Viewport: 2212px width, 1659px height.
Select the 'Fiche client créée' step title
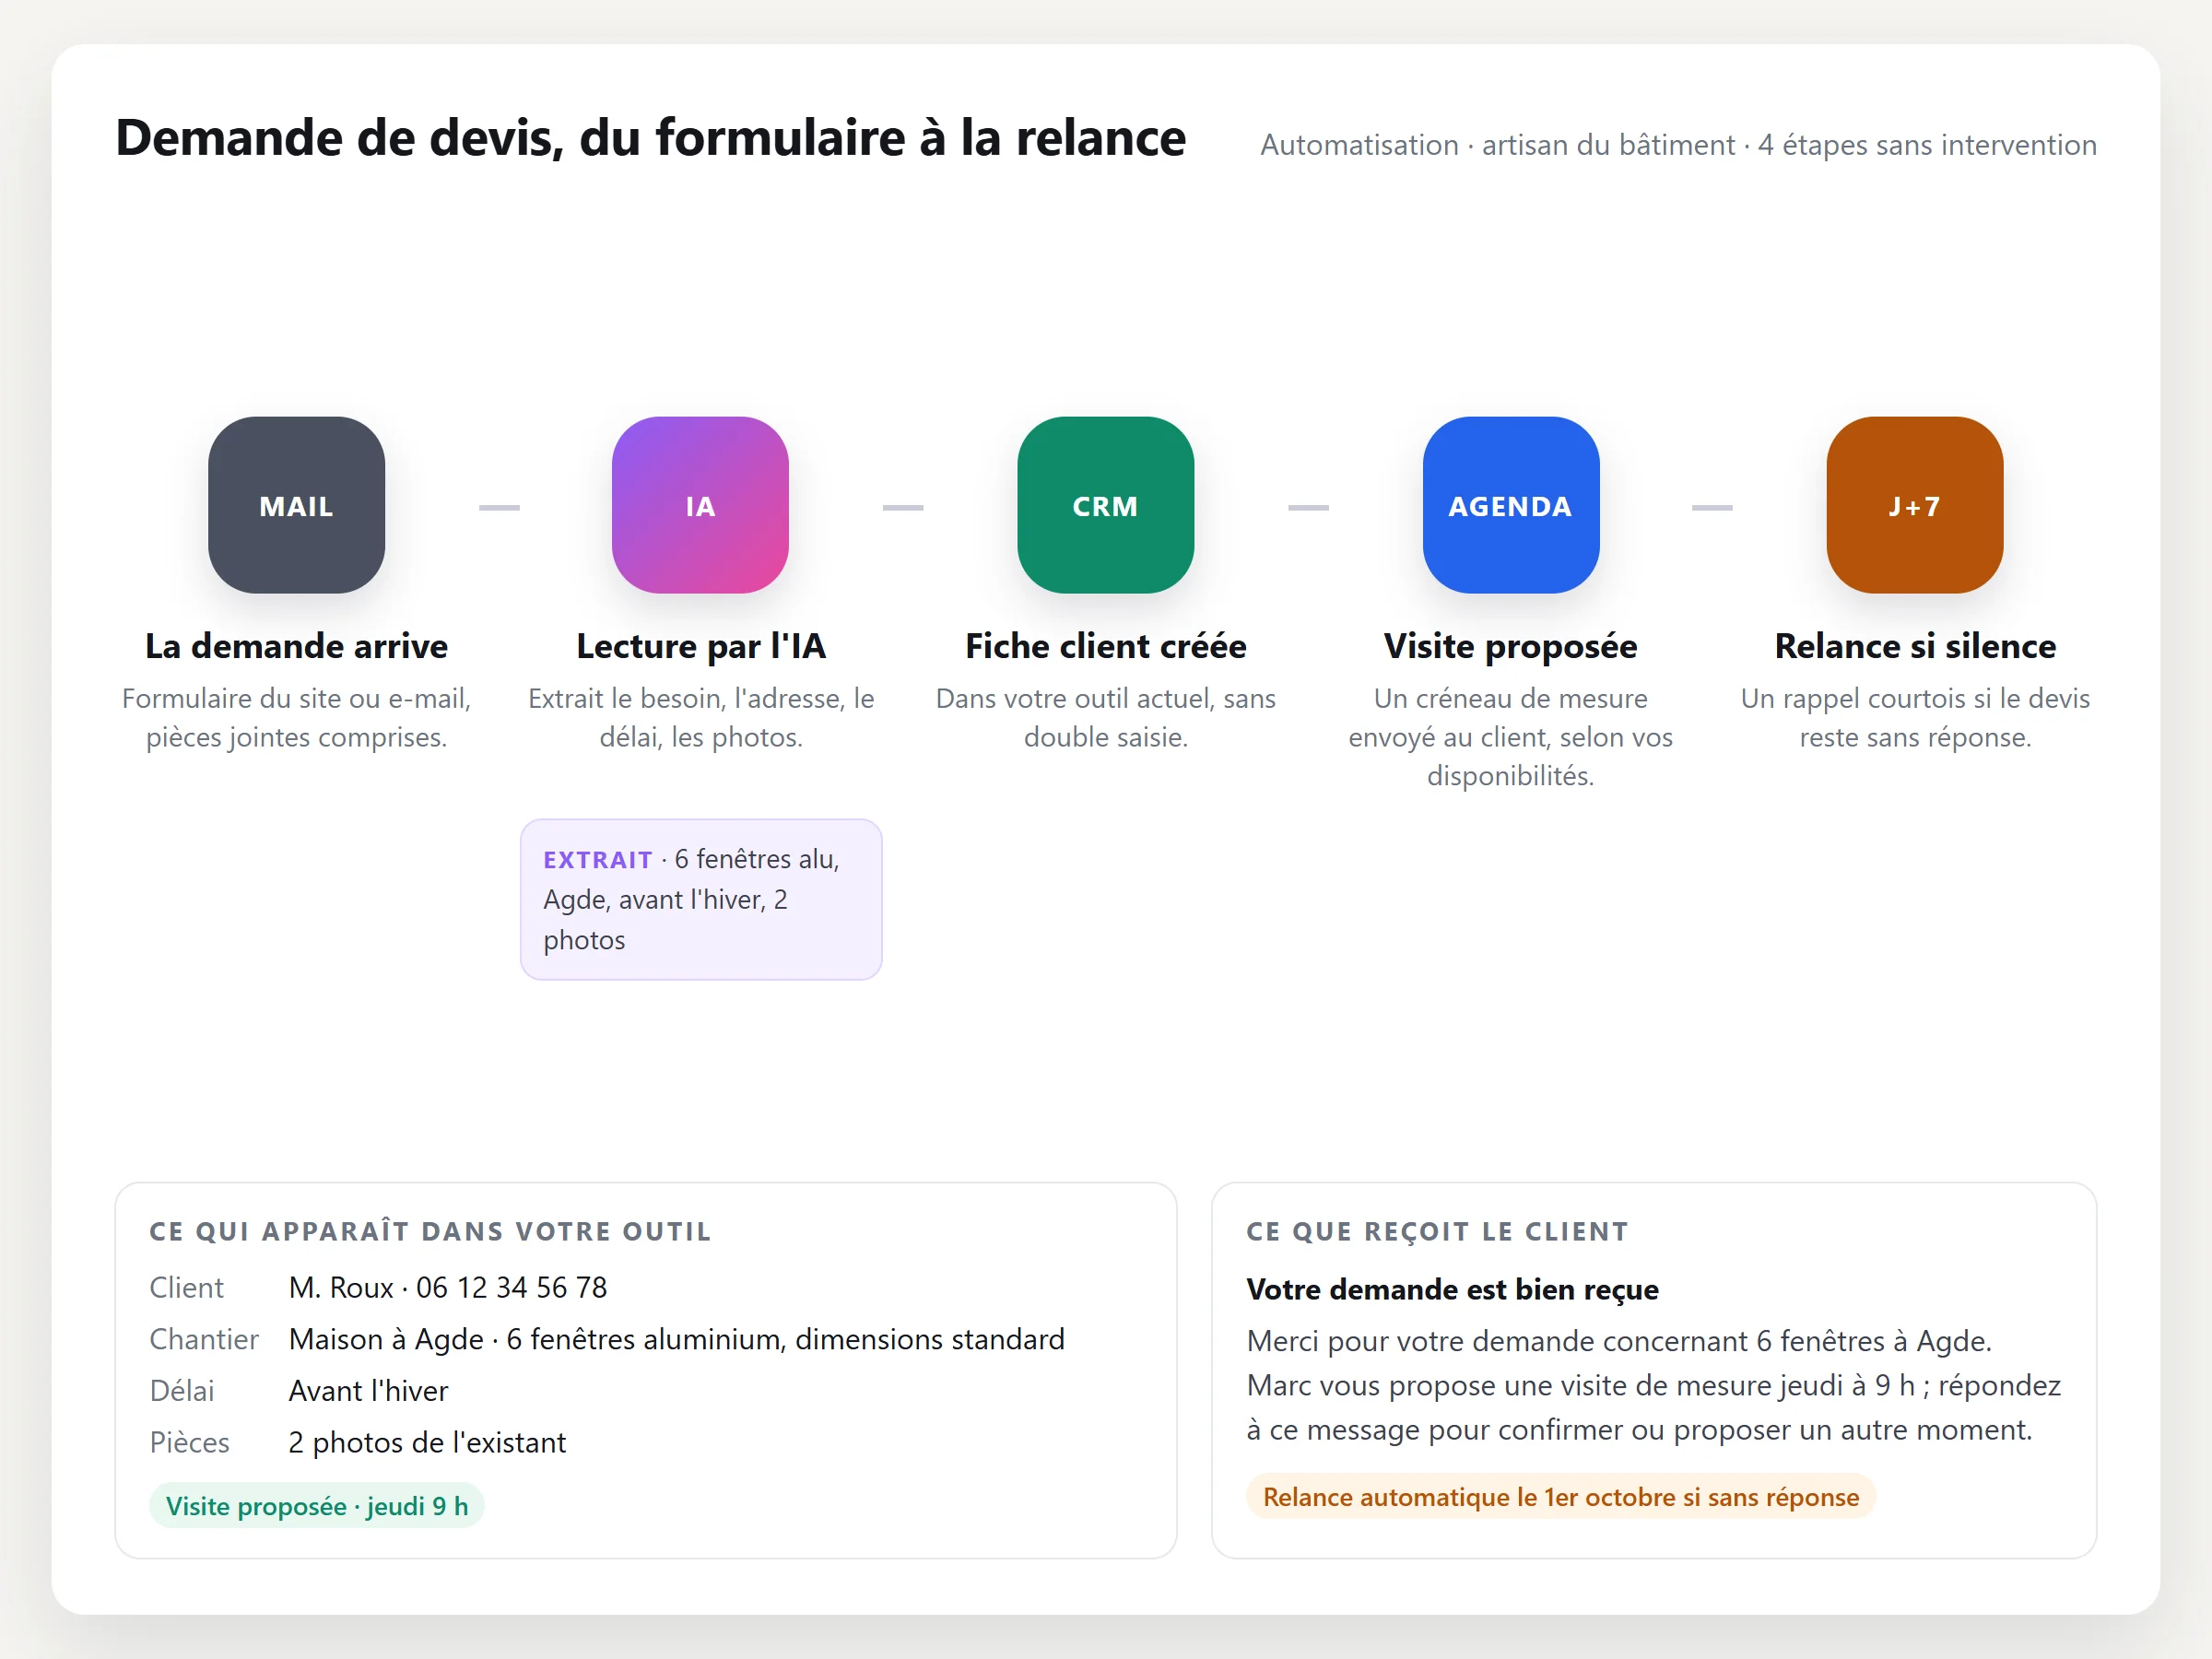(x=1105, y=646)
